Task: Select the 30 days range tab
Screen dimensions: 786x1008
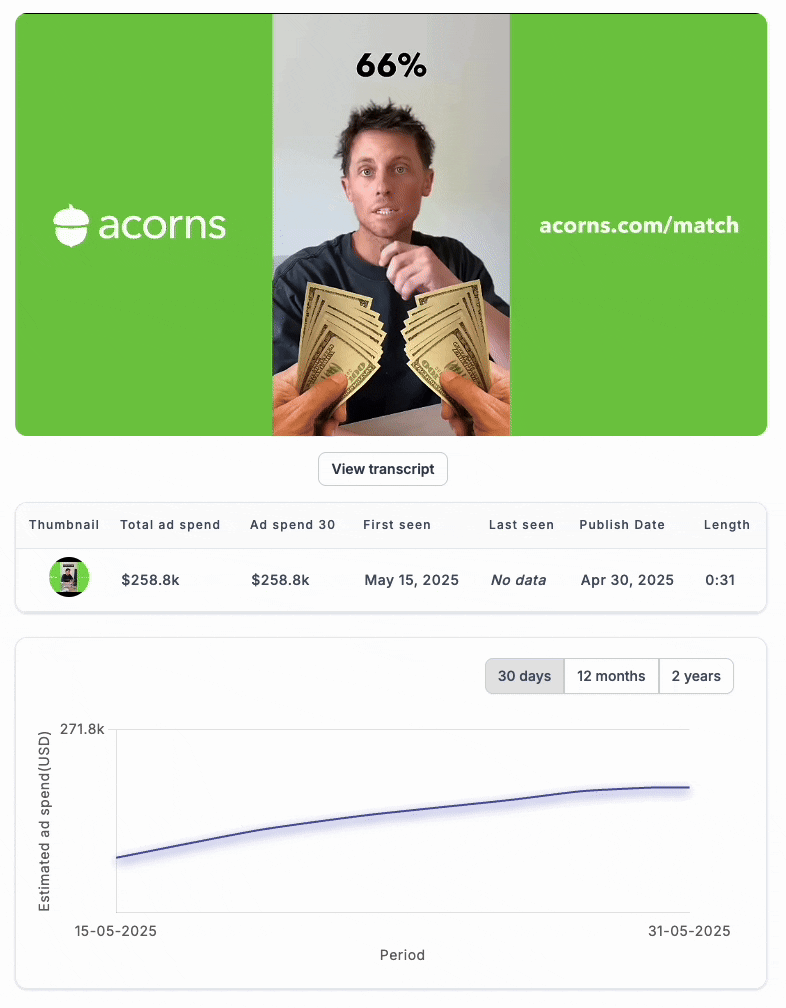Action: pos(524,676)
